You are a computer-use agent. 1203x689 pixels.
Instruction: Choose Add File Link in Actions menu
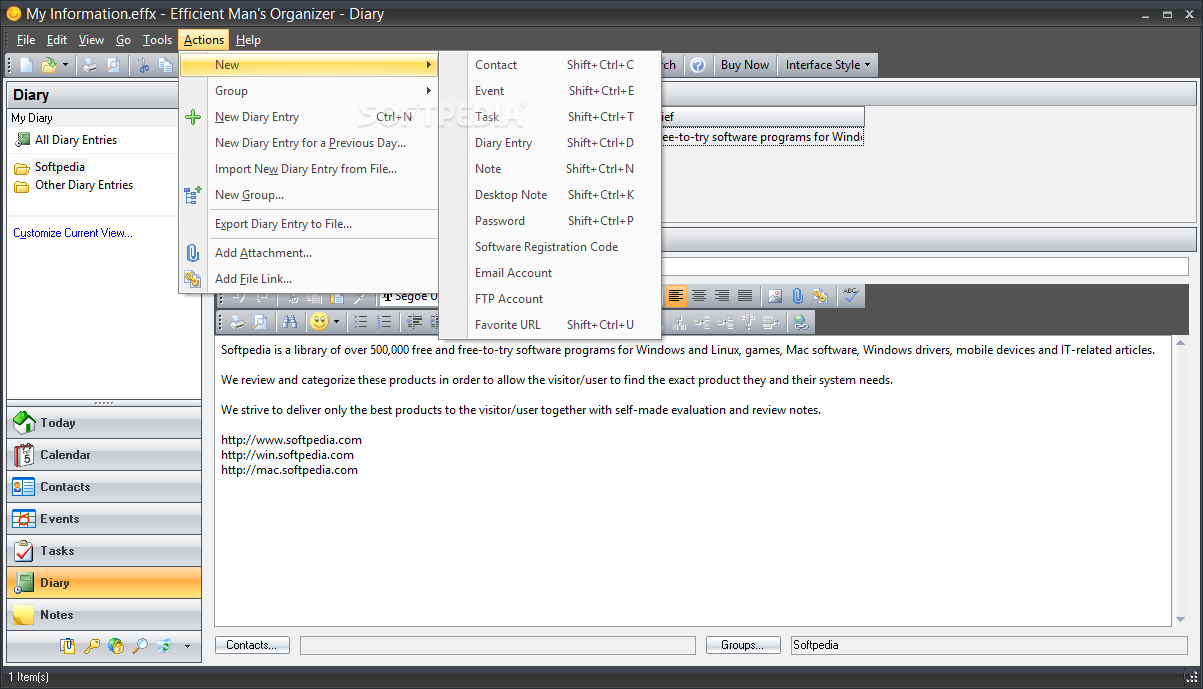coord(309,279)
